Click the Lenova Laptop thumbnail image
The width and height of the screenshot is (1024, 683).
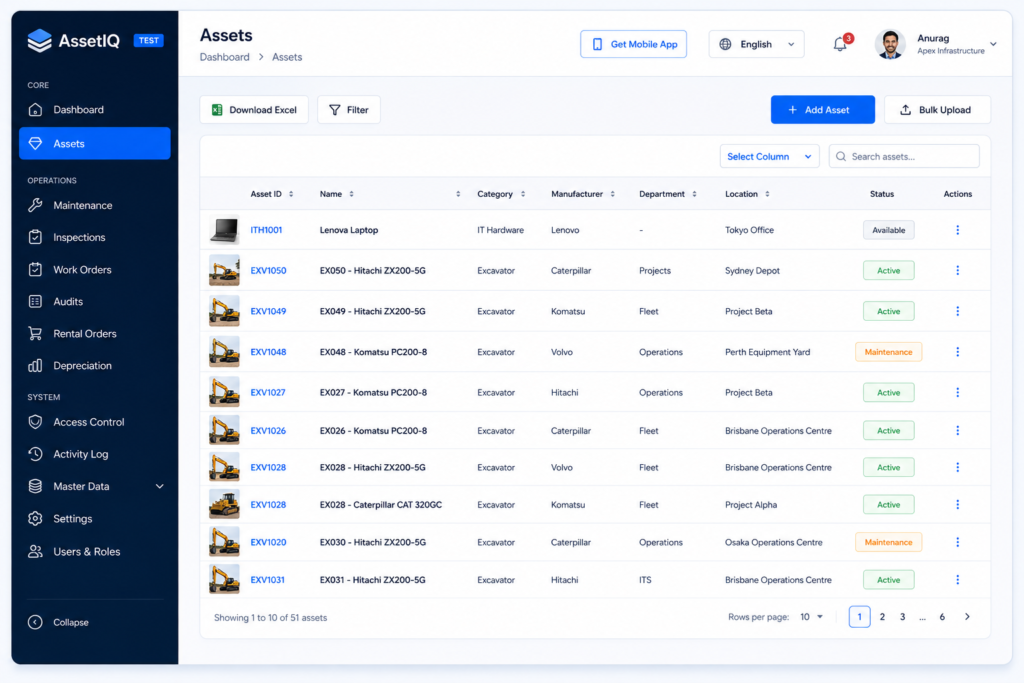tap(224, 230)
